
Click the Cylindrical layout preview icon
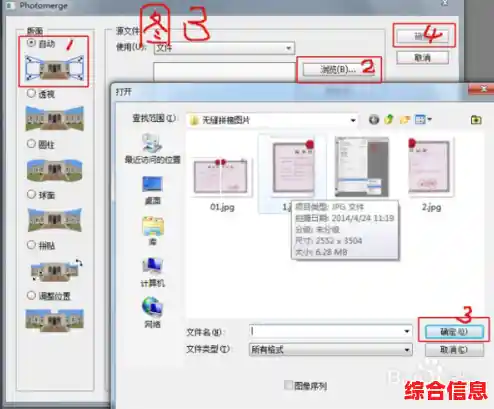tap(55, 170)
